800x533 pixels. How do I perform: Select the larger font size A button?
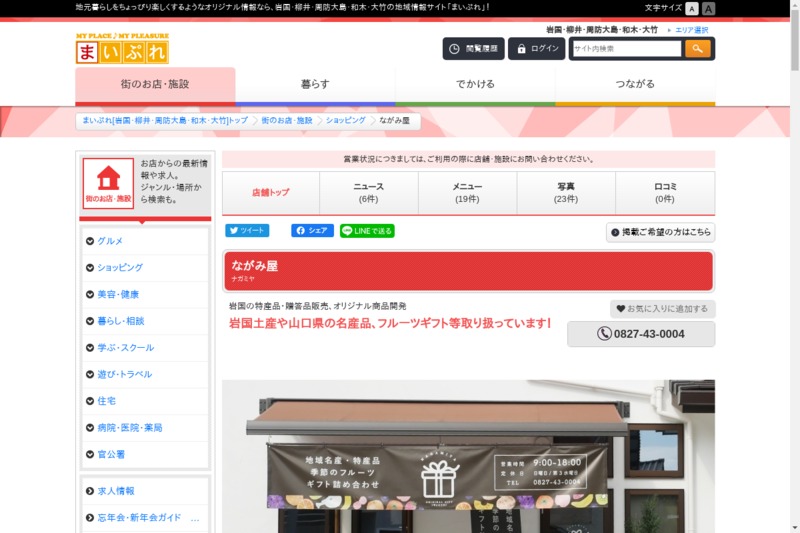709,8
